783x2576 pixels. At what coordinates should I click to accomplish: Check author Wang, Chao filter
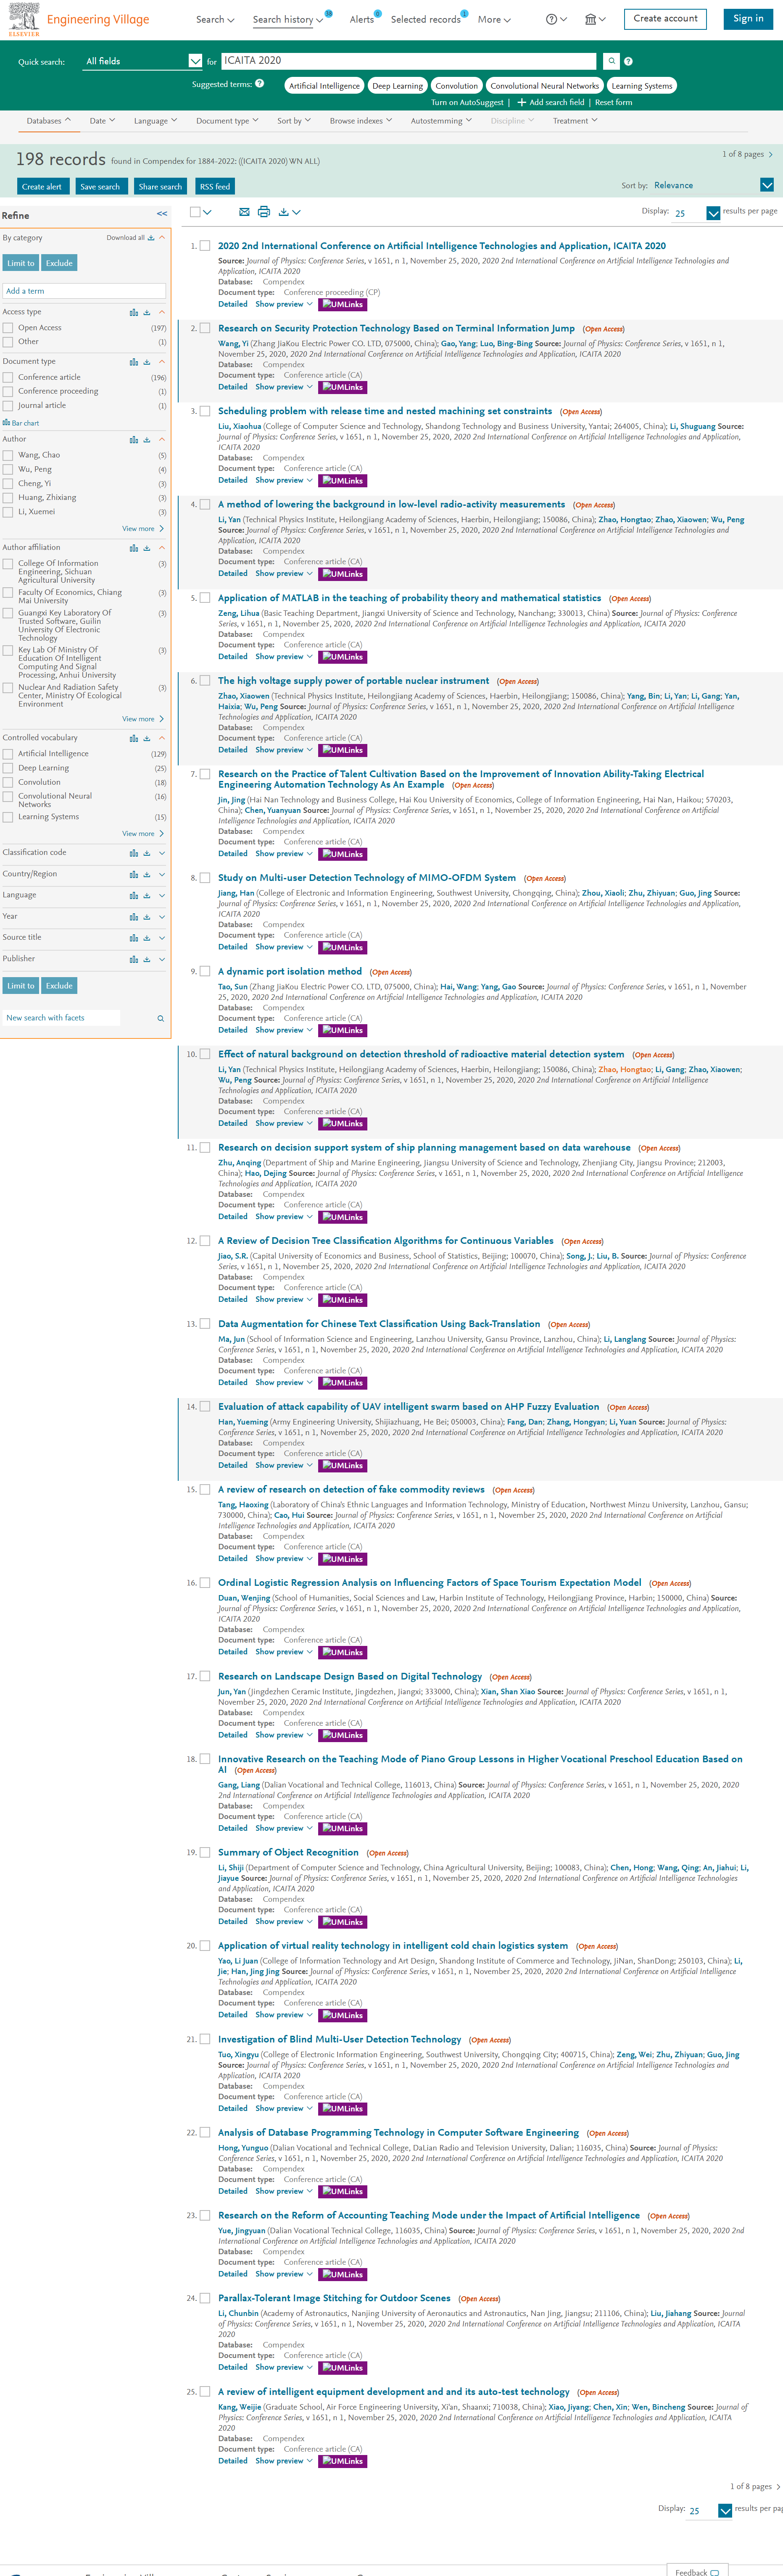8,455
